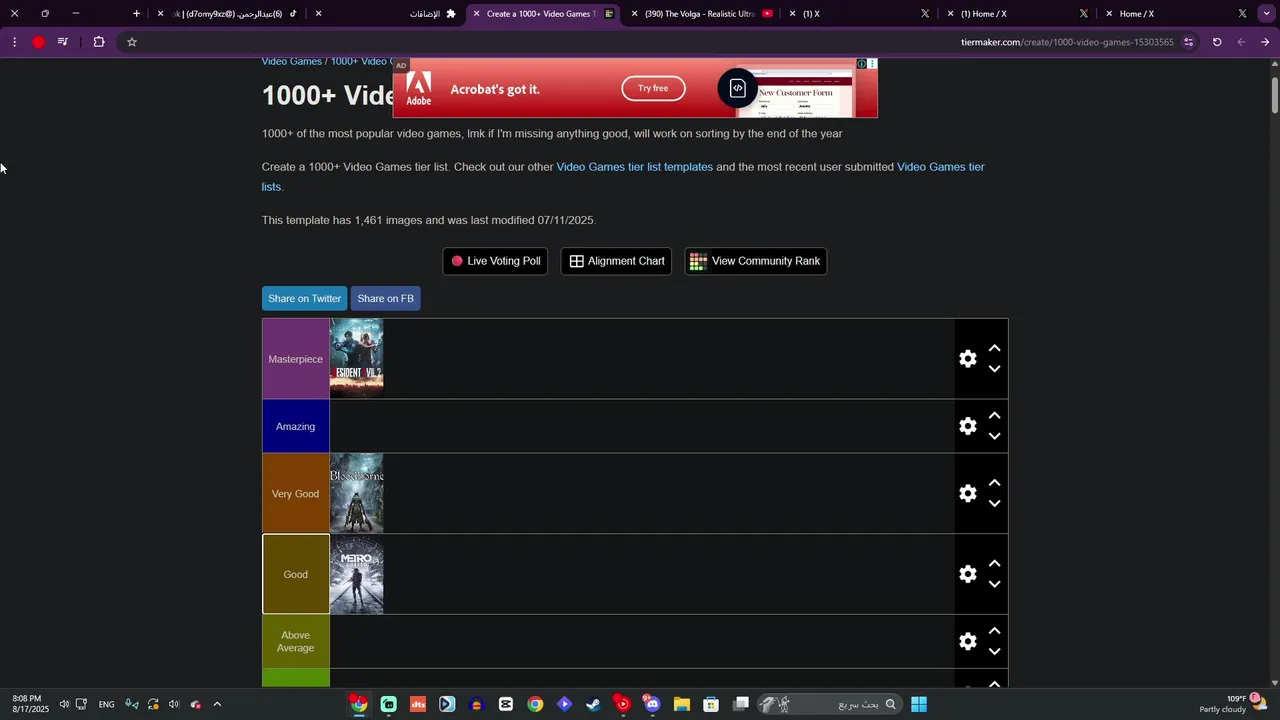This screenshot has height=720, width=1280.
Task: Bookmark this page with star icon
Action: coord(131,42)
